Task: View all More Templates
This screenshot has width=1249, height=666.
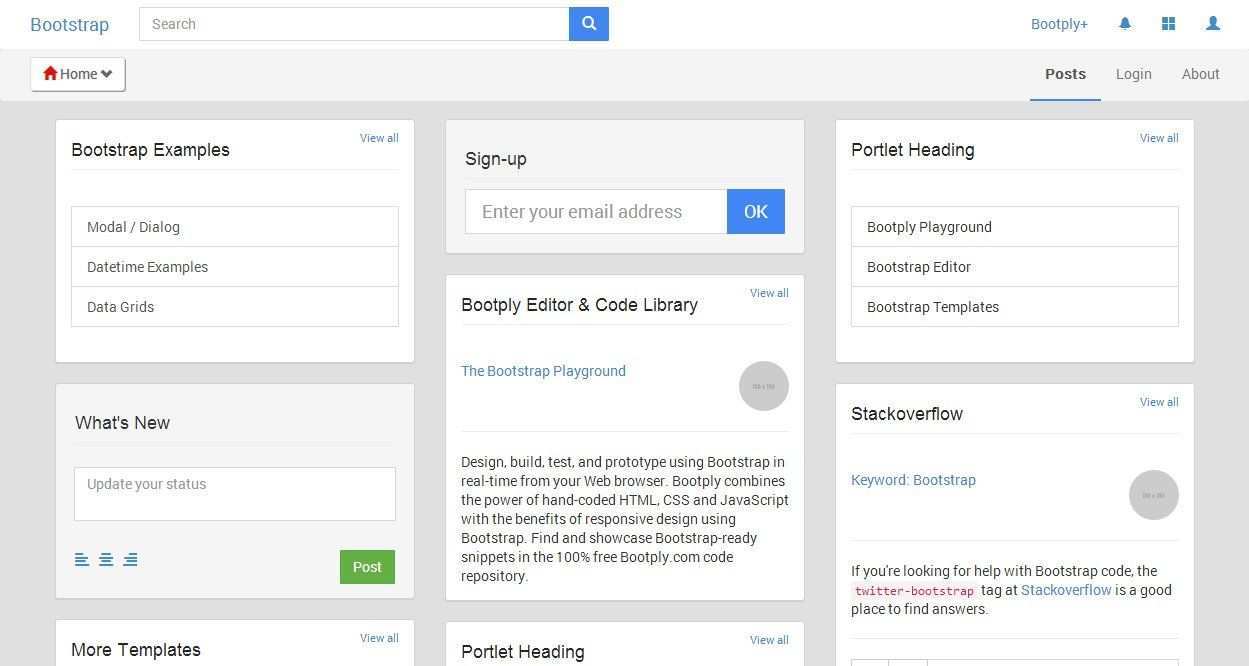Action: tap(379, 638)
